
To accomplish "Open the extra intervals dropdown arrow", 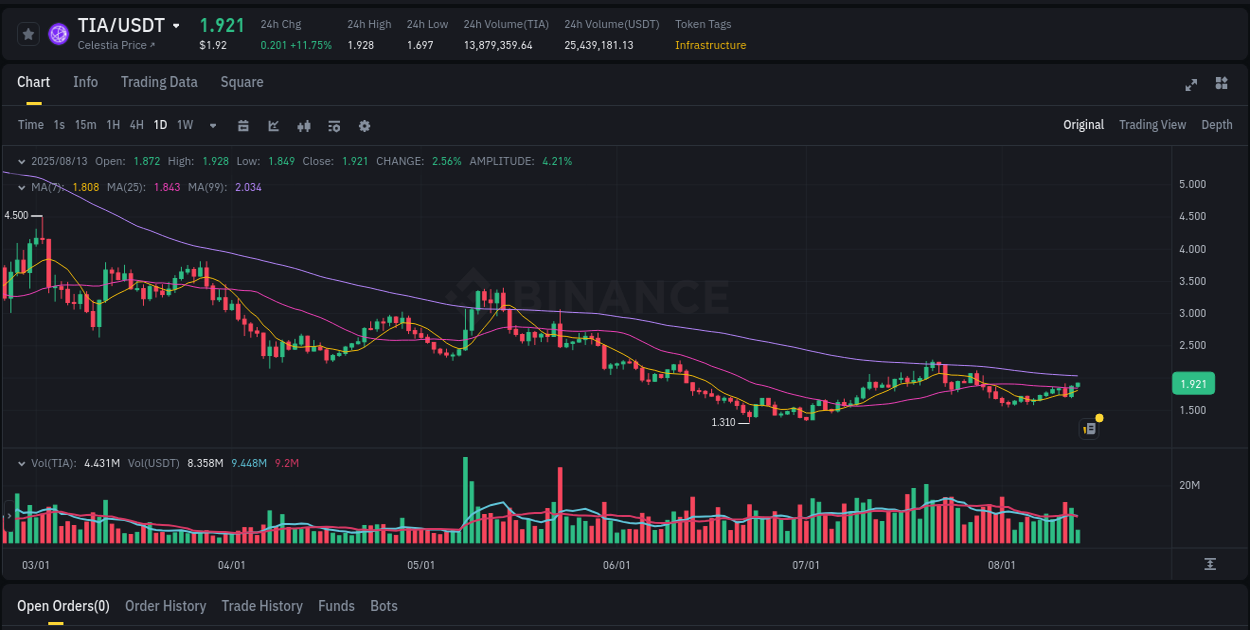I will click(x=211, y=125).
